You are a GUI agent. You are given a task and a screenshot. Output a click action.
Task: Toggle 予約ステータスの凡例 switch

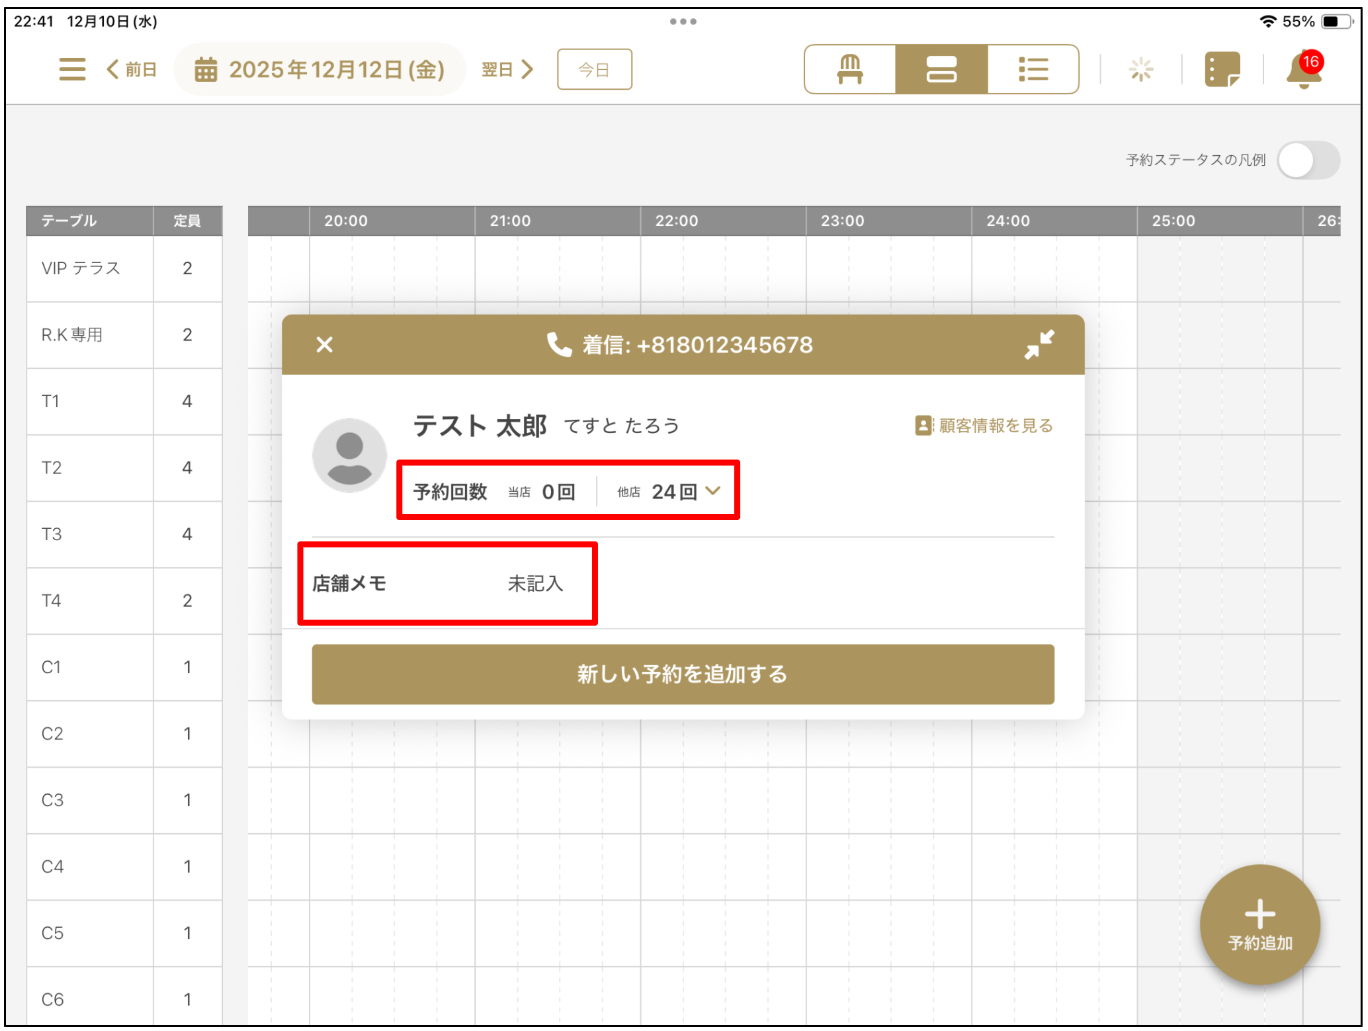tap(1308, 160)
